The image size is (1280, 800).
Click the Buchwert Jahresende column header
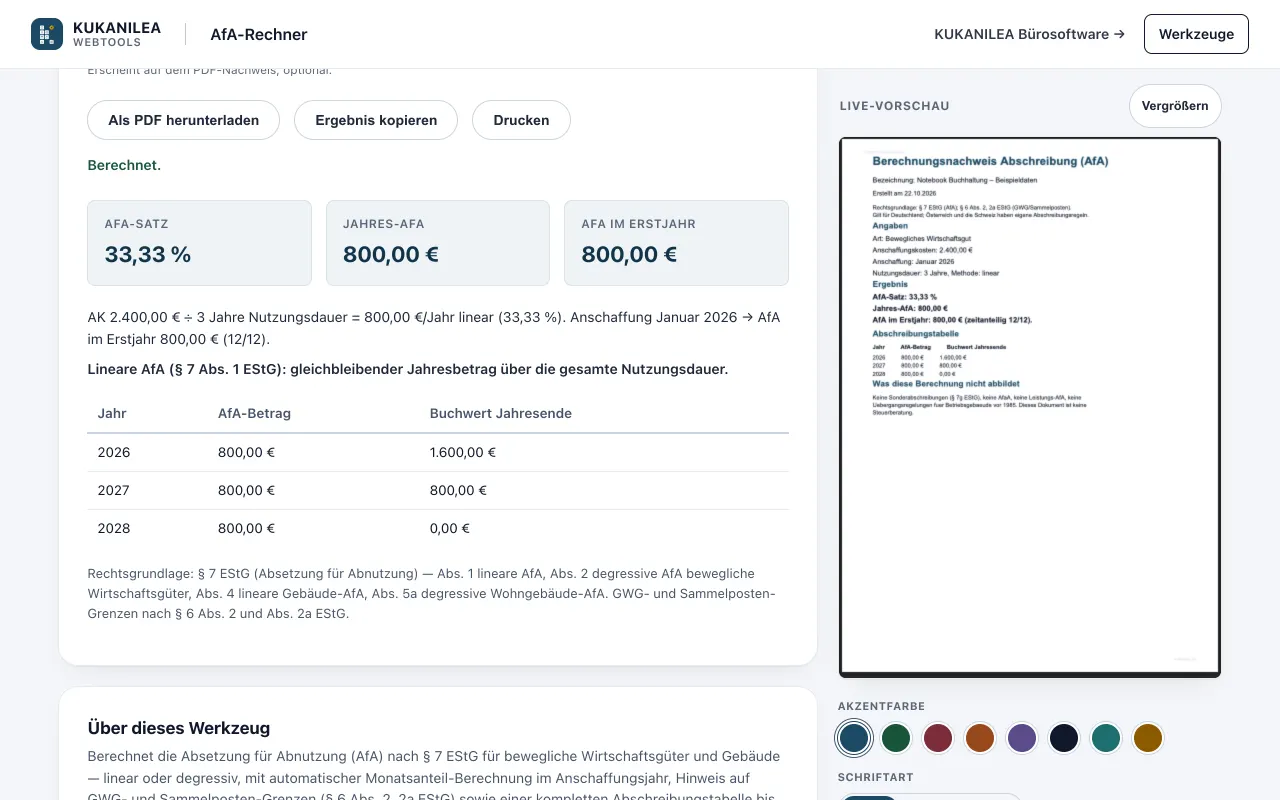pos(501,413)
